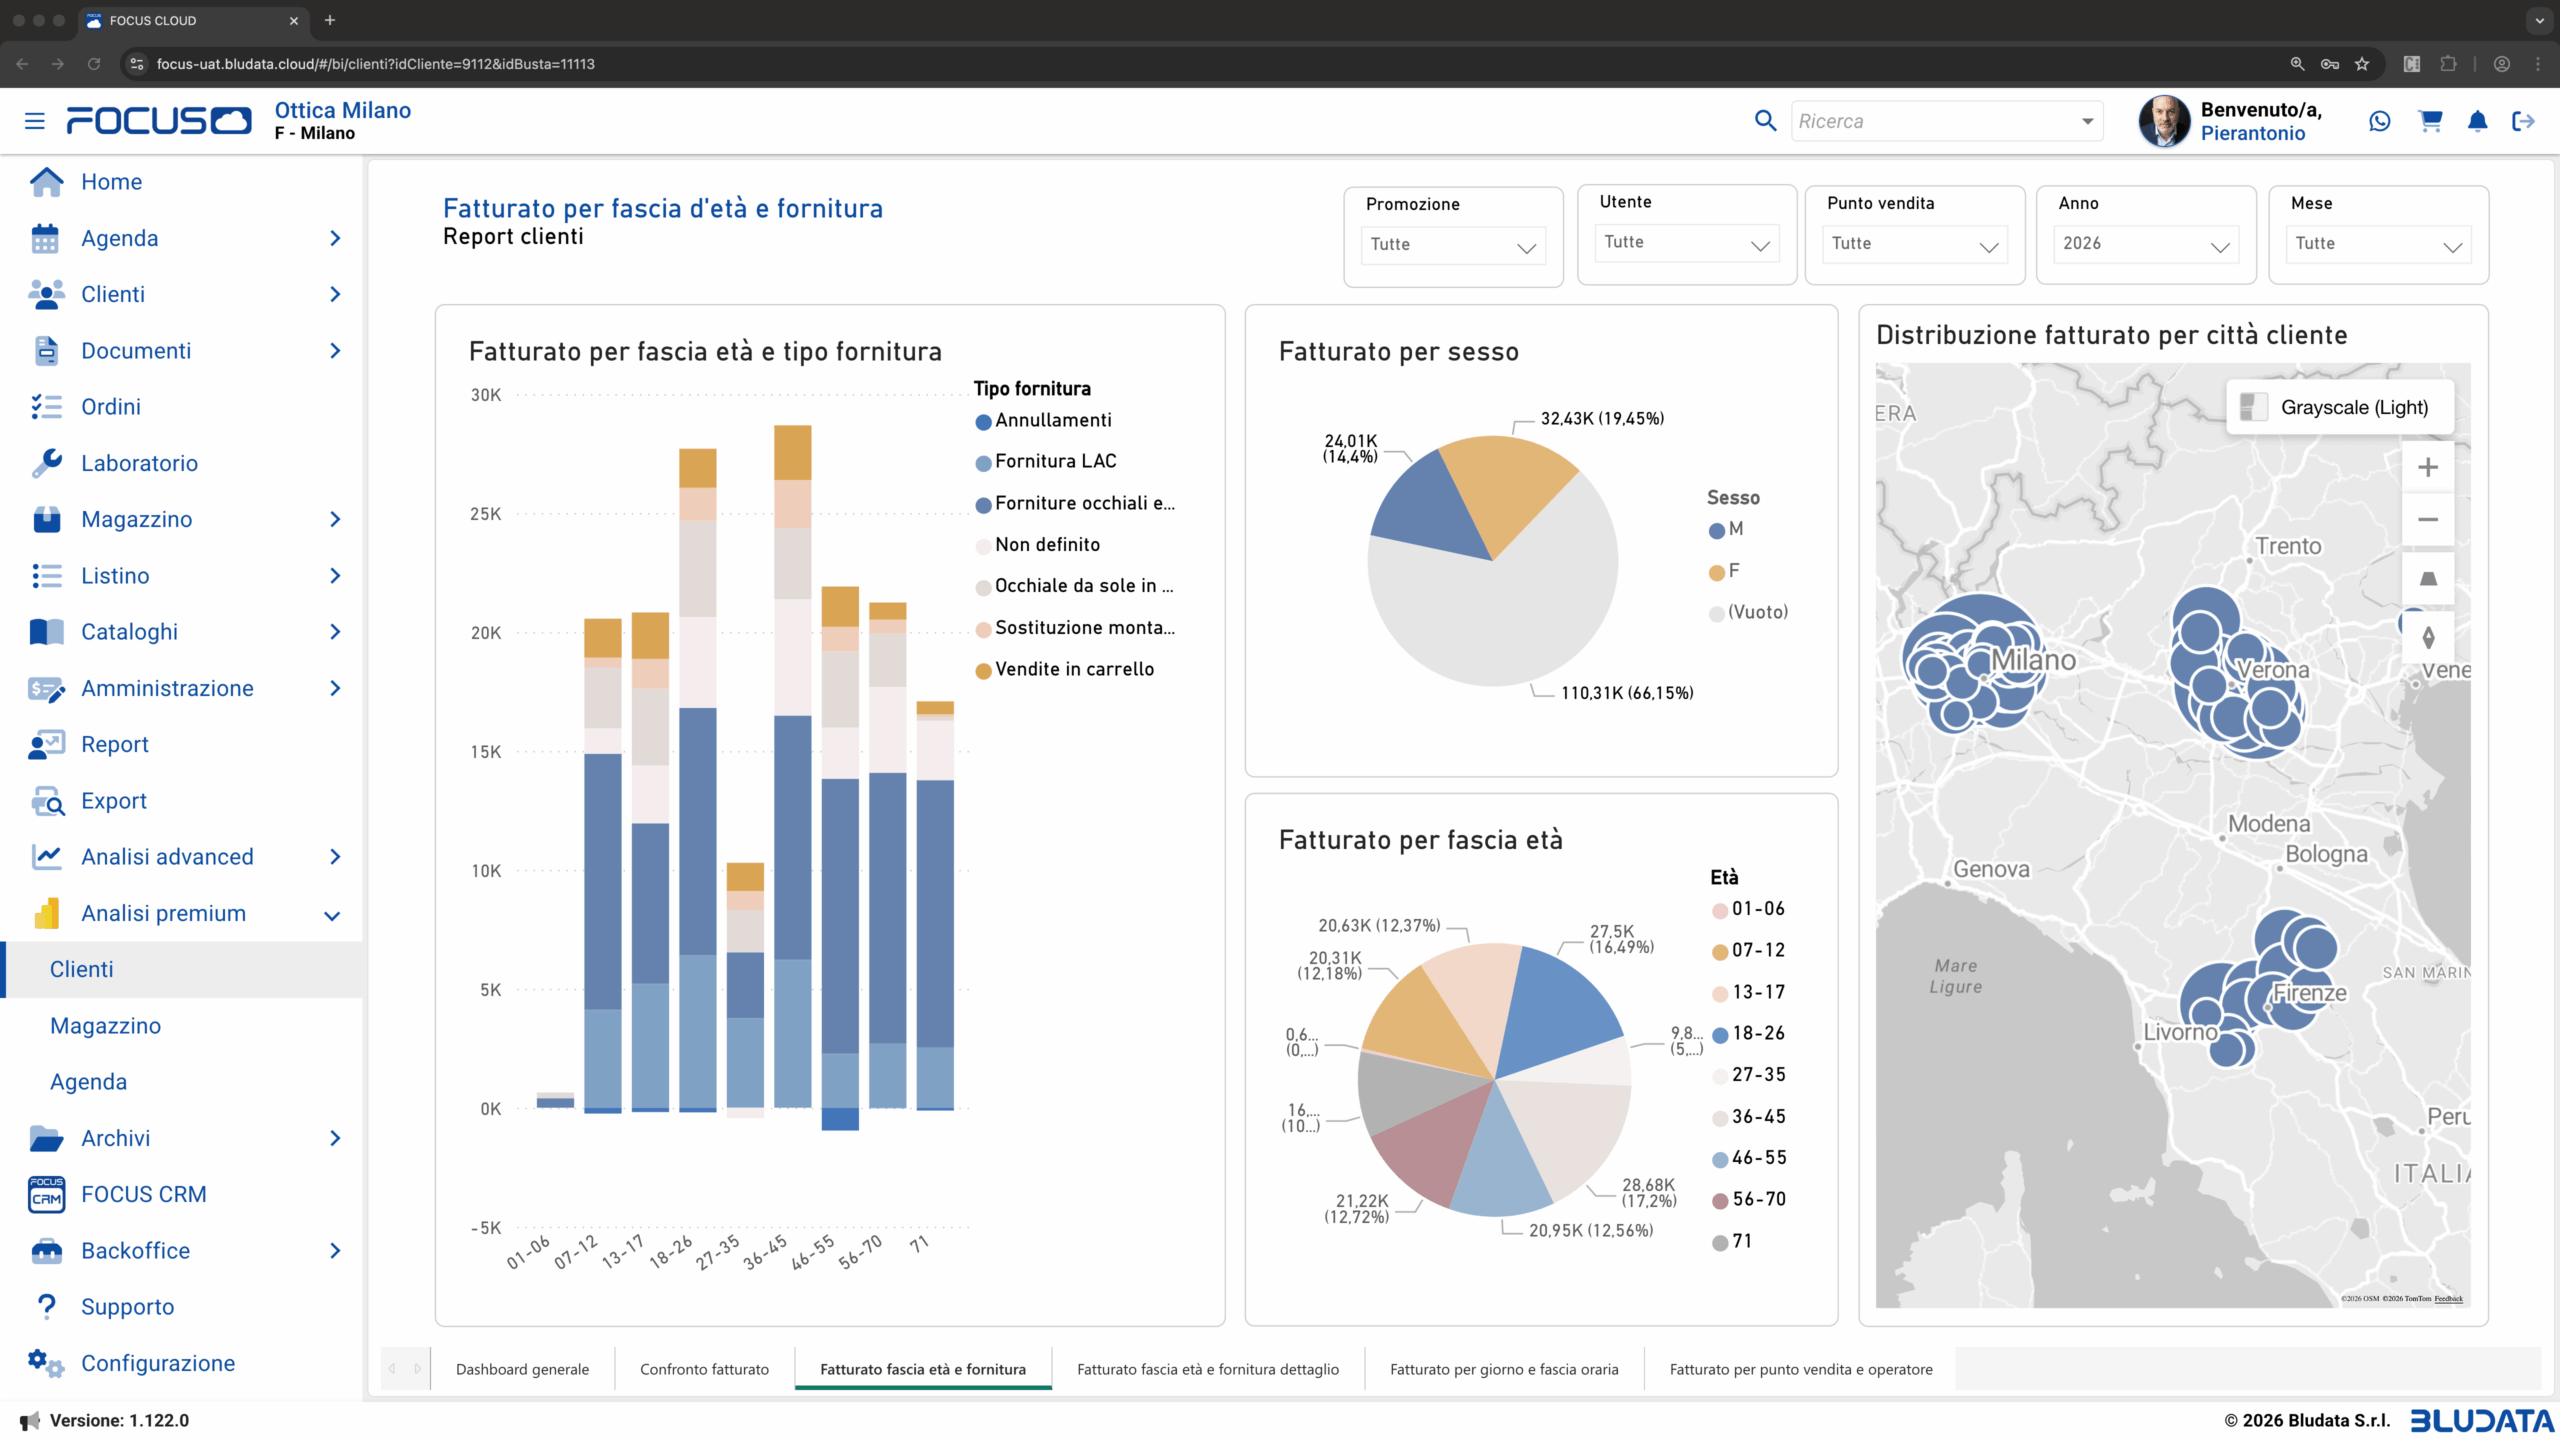The width and height of the screenshot is (2560, 1440).
Task: Click the logout icon in the top bar
Action: click(2524, 121)
